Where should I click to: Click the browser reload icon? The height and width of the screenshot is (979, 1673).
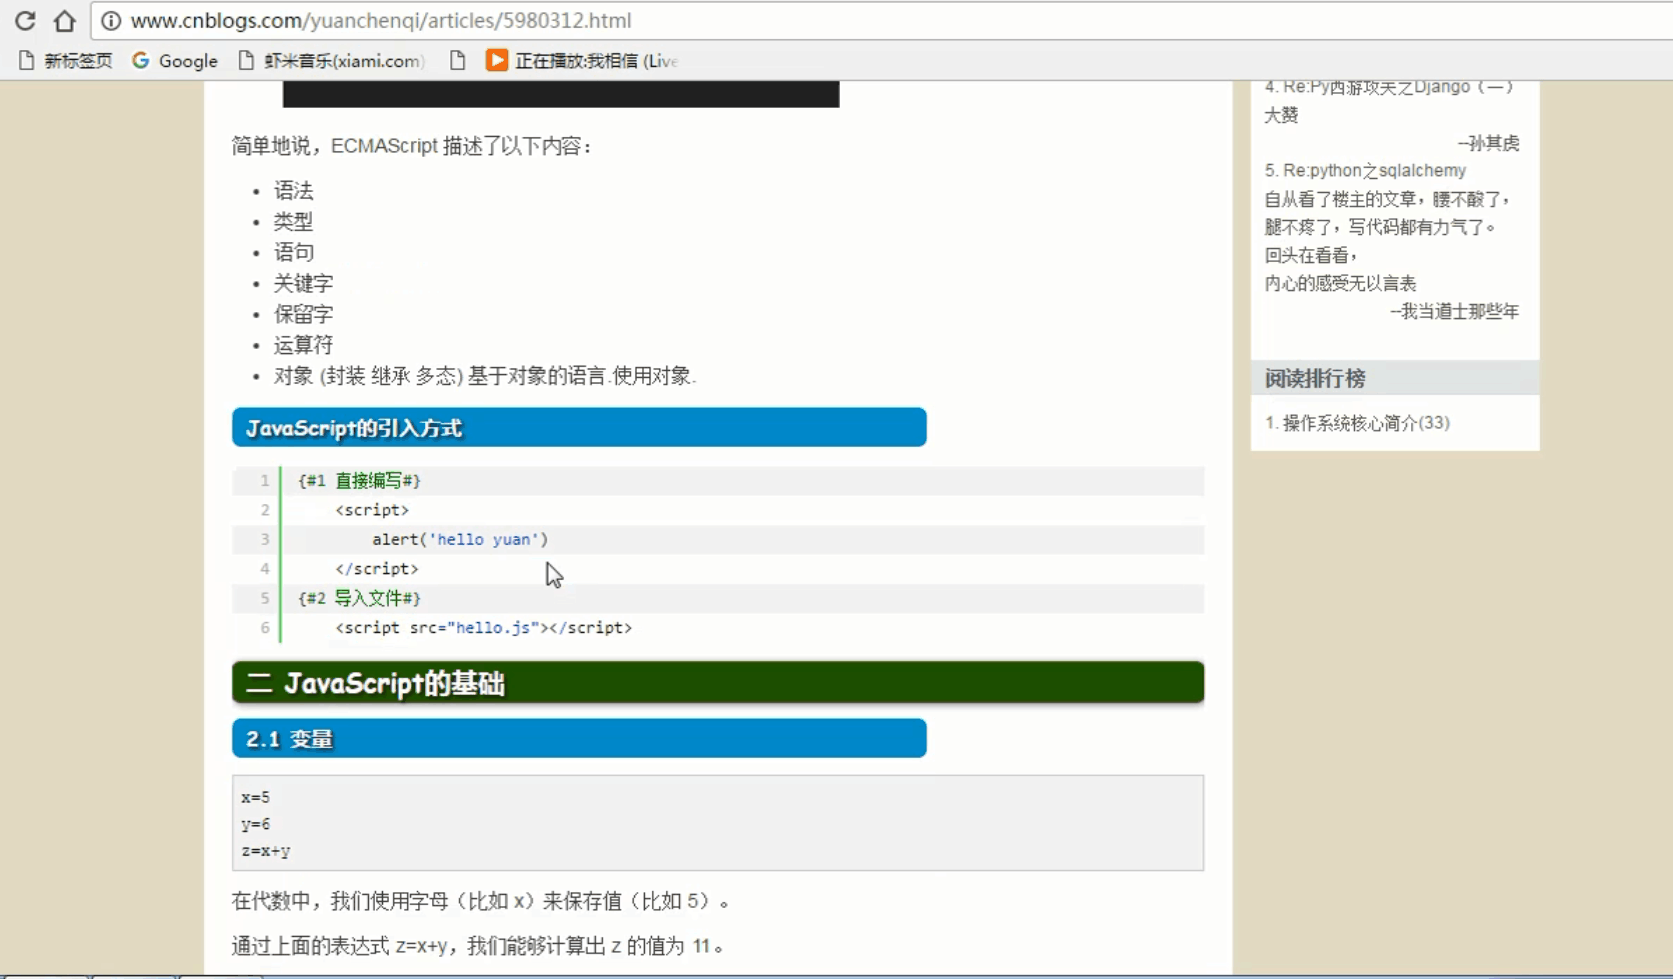click(x=25, y=20)
